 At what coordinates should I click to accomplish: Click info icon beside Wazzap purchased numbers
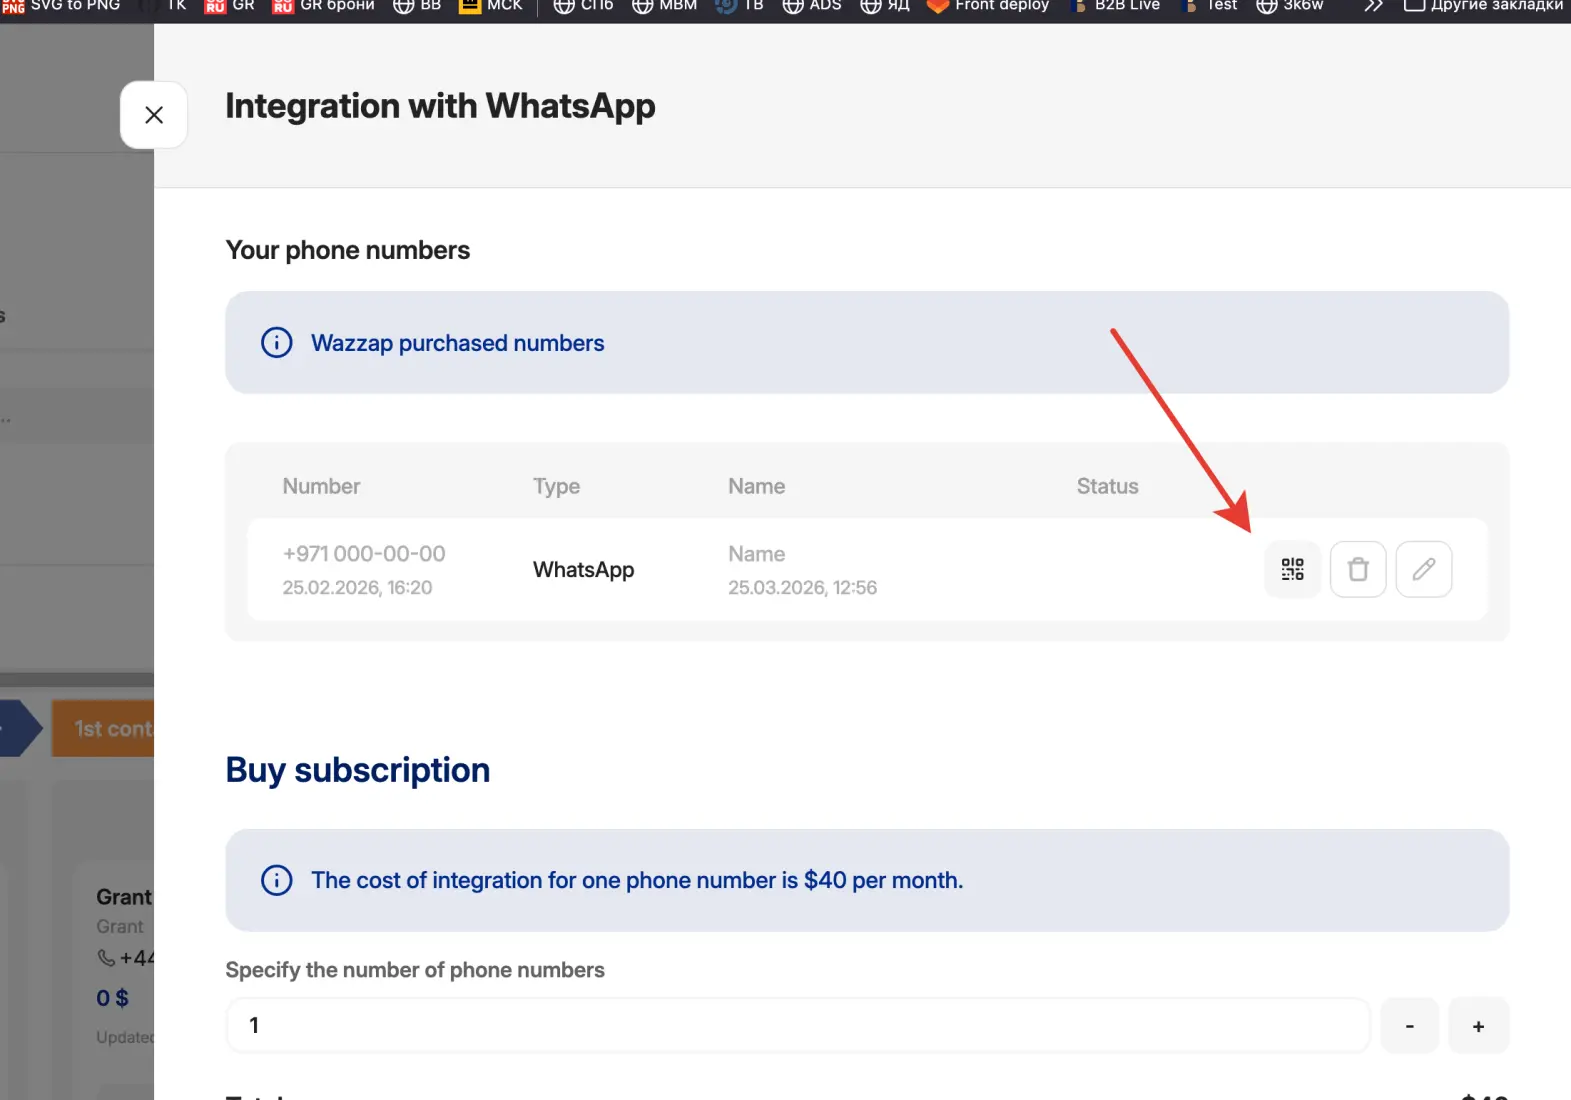coord(277,343)
